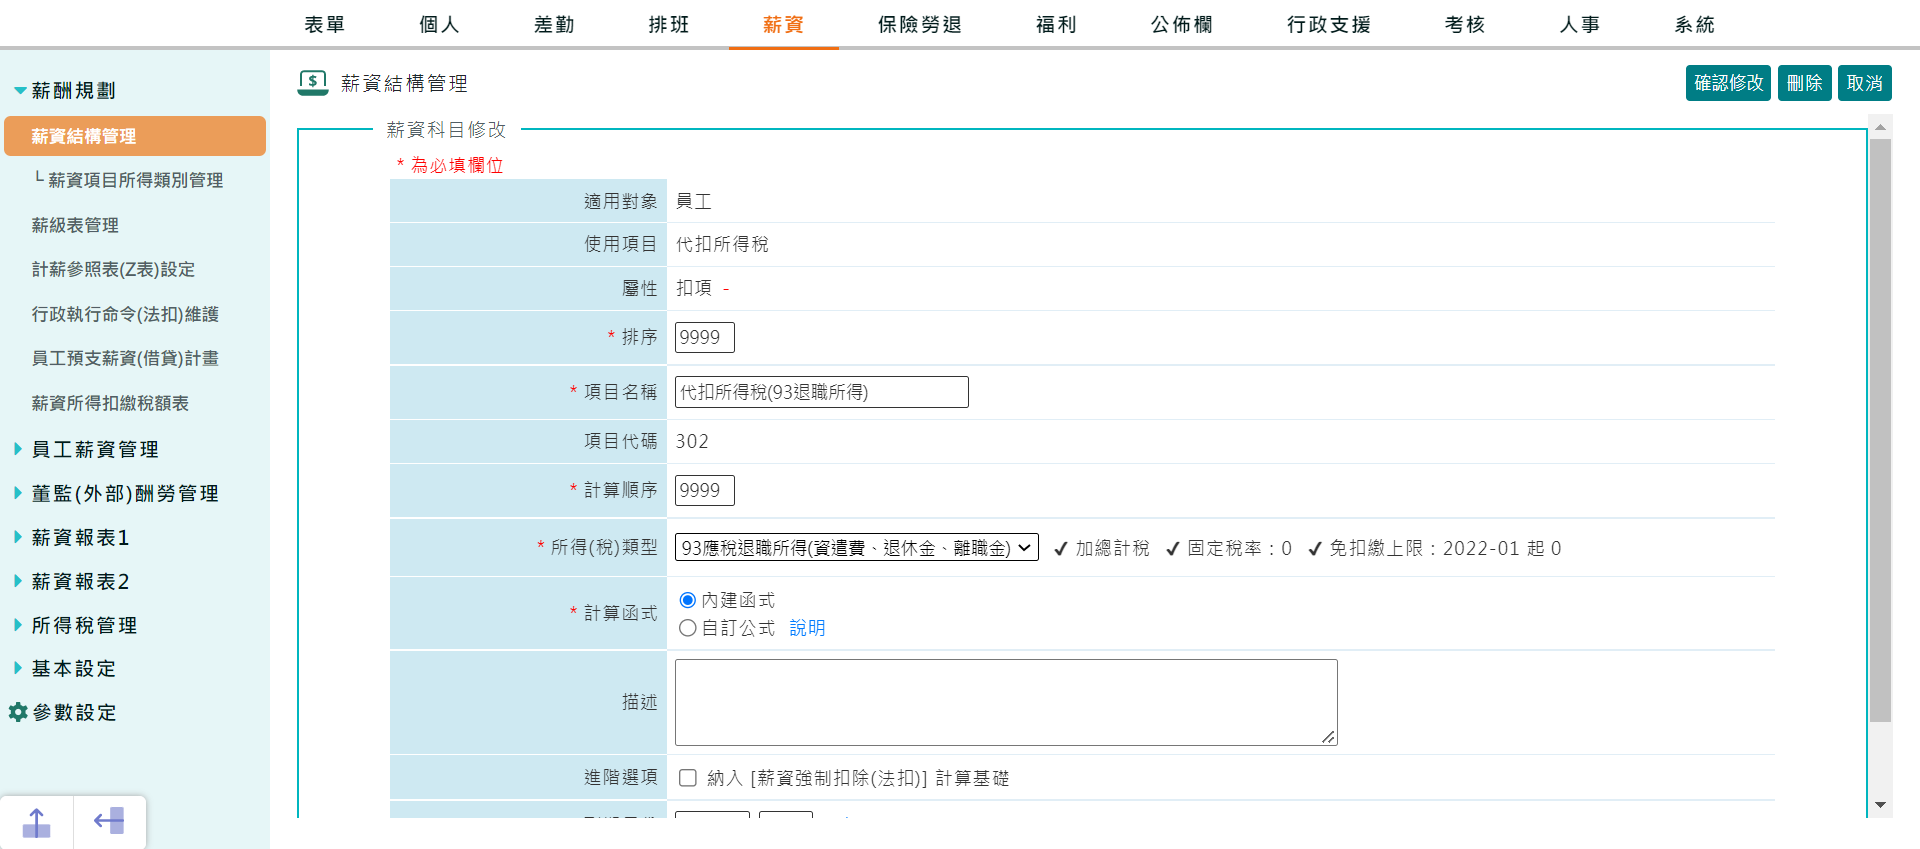Image resolution: width=1920 pixels, height=849 pixels.
Task: Click the 取消 button
Action: coord(1865,83)
